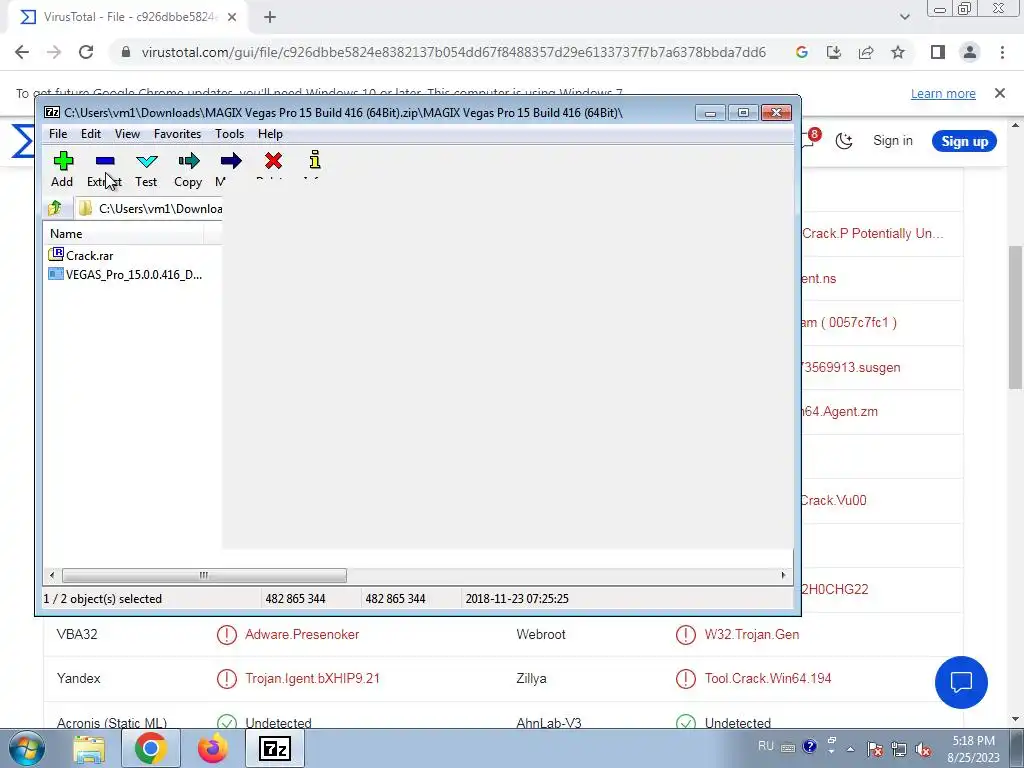The height and width of the screenshot is (768, 1024).
Task: Open the Favorites menu in 7-Zip
Action: 177,134
